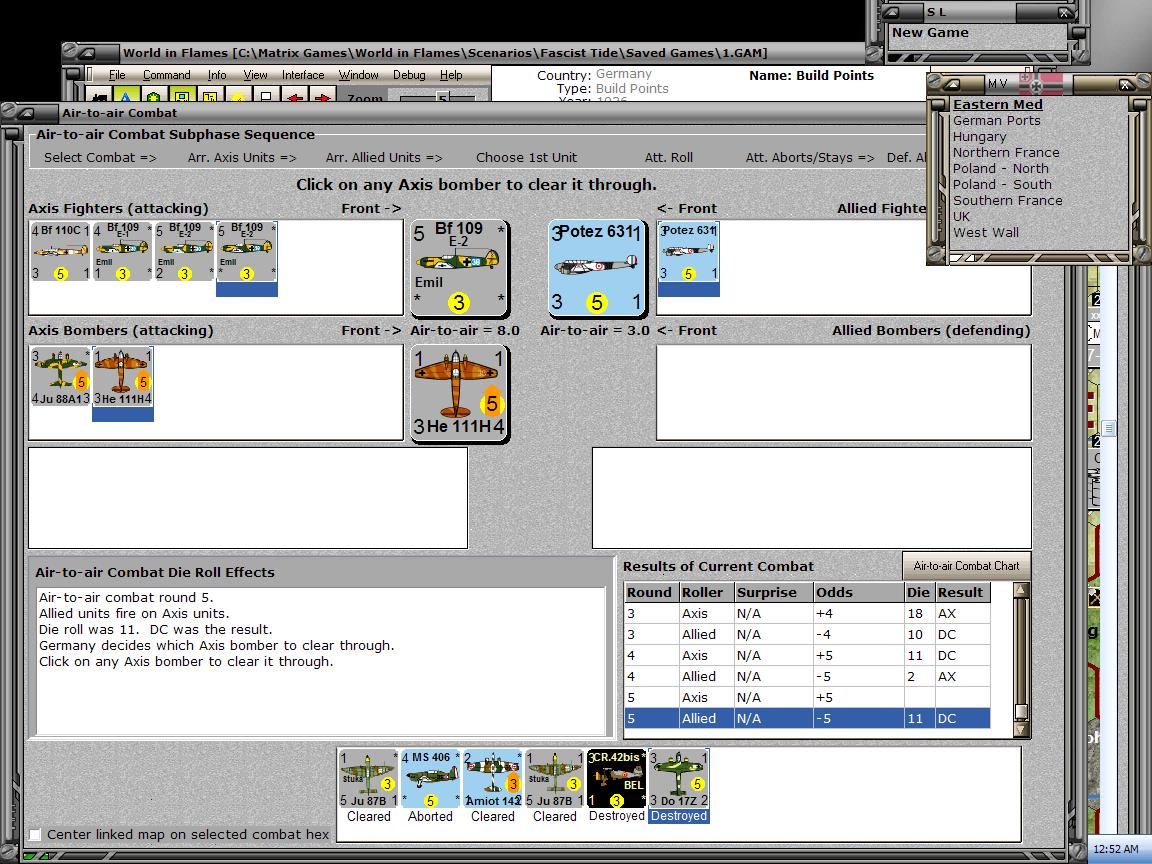
Task: Select the Bf 110C Axis fighter counter
Action: pyautogui.click(x=60, y=252)
